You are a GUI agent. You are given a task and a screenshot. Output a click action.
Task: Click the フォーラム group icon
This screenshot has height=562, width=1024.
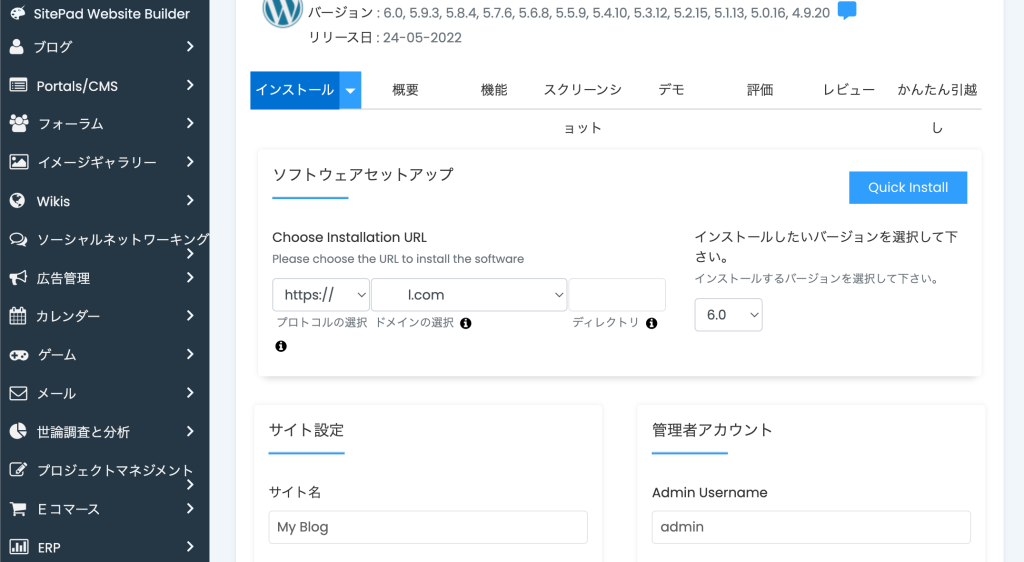click(x=19, y=123)
